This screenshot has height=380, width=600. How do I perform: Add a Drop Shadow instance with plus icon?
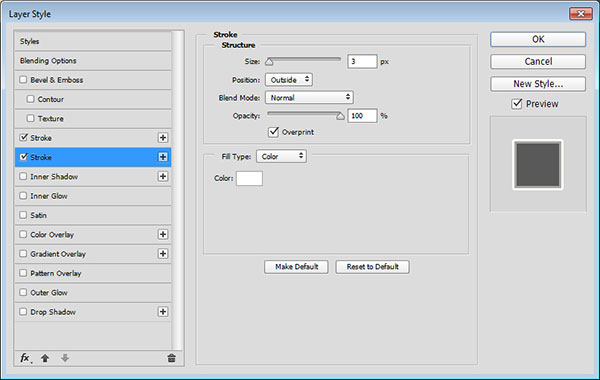click(163, 312)
